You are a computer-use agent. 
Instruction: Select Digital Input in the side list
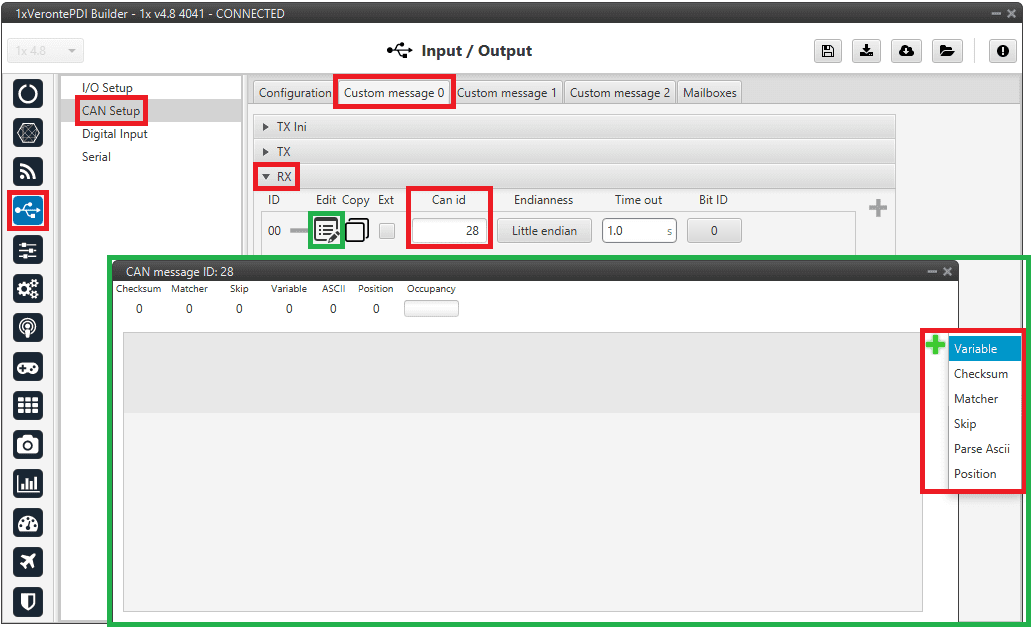pyautogui.click(x=114, y=134)
